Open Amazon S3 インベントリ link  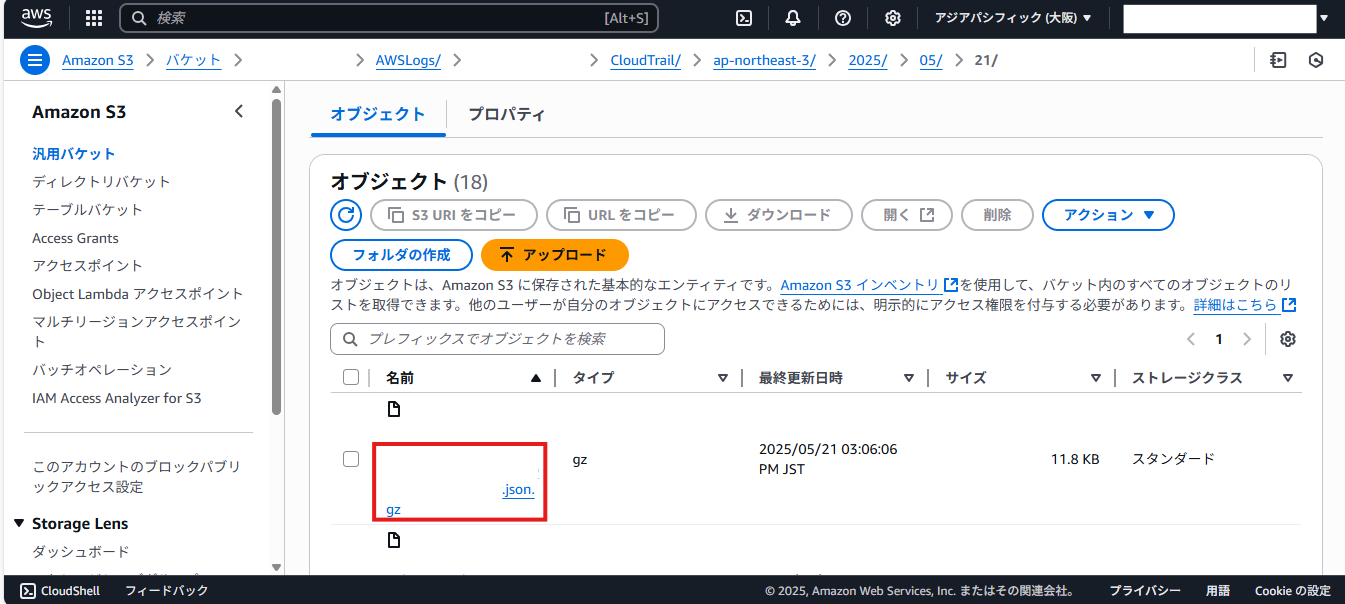pos(869,285)
